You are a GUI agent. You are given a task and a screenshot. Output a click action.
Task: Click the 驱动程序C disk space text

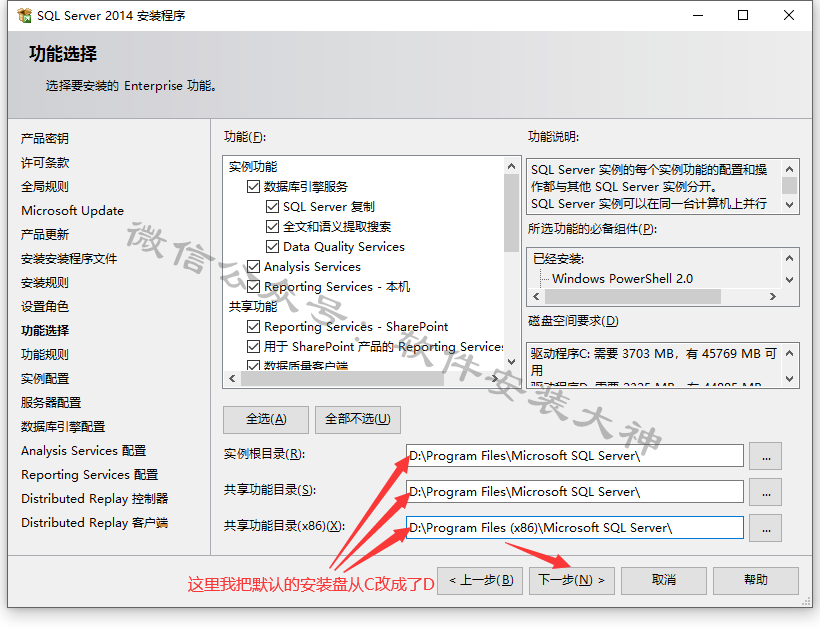coord(653,362)
